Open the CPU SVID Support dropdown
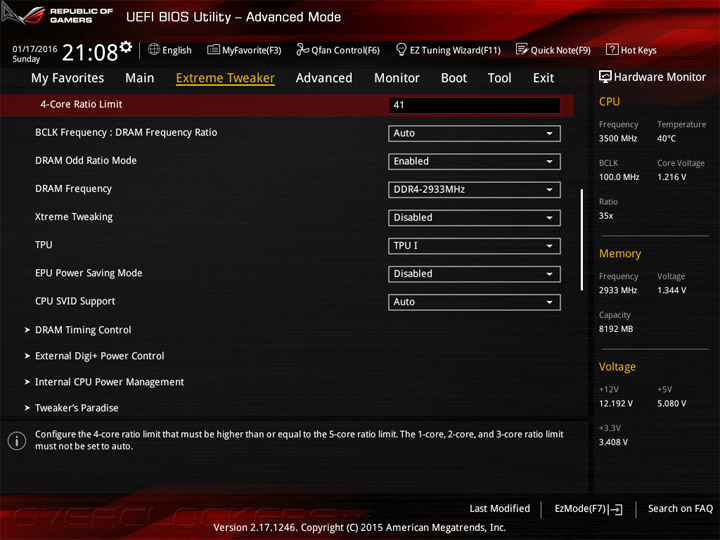 click(474, 302)
